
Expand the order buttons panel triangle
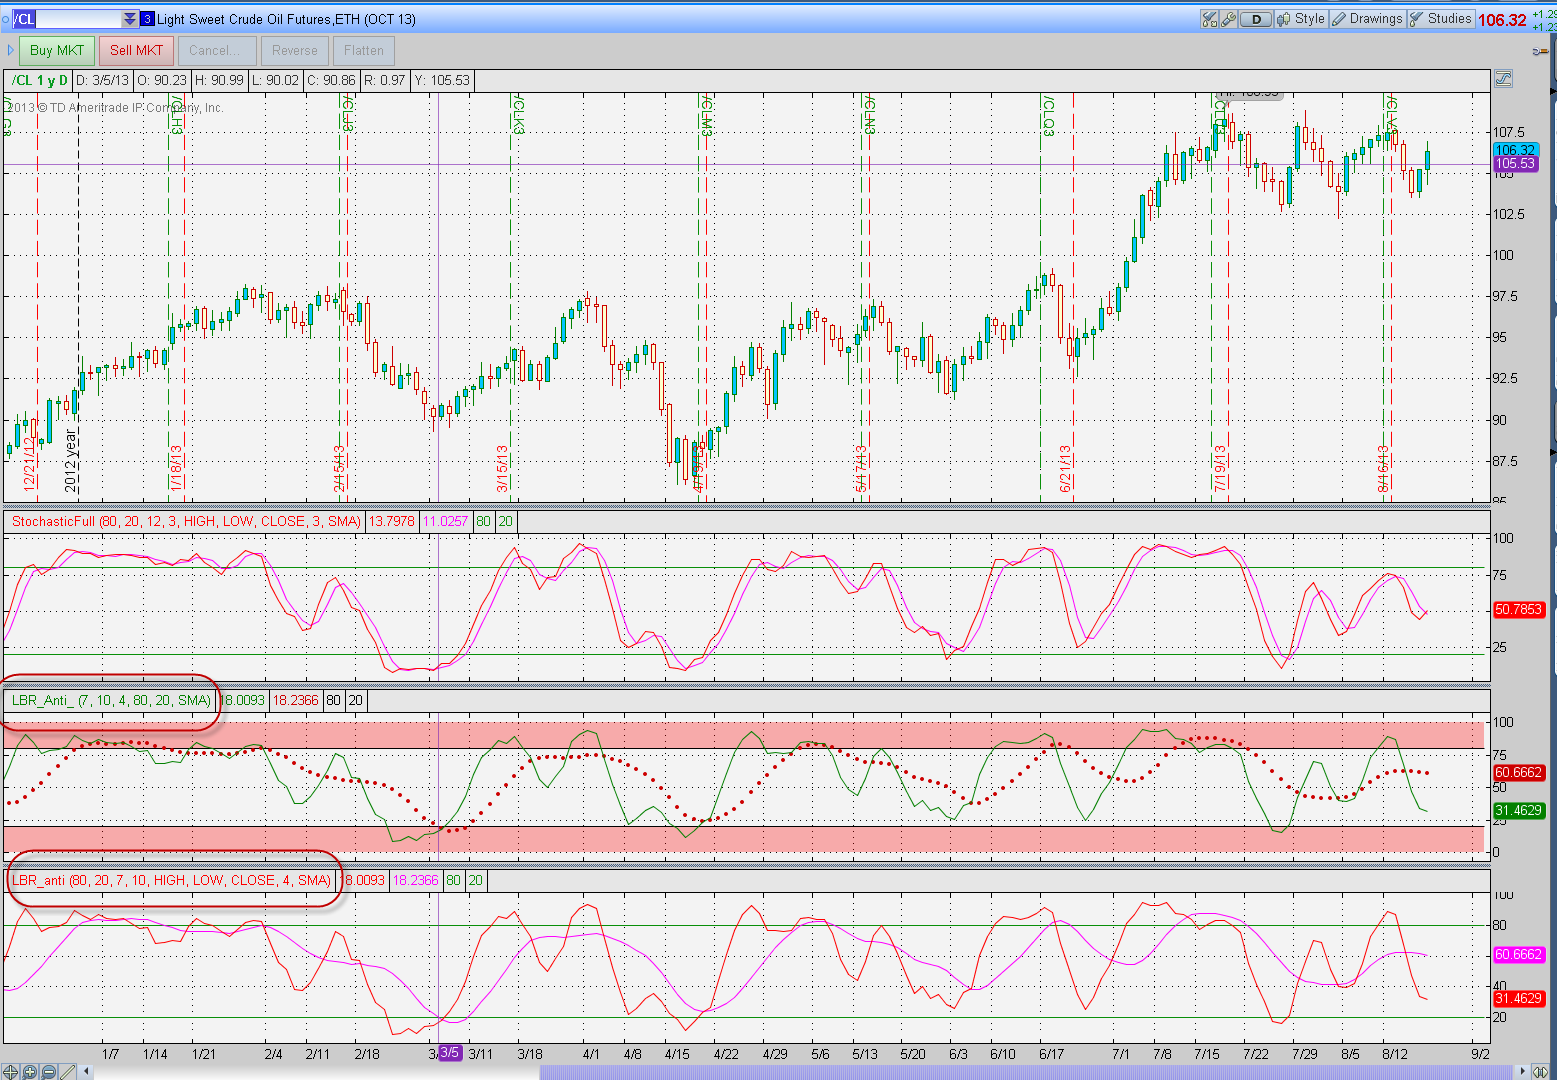(10, 50)
